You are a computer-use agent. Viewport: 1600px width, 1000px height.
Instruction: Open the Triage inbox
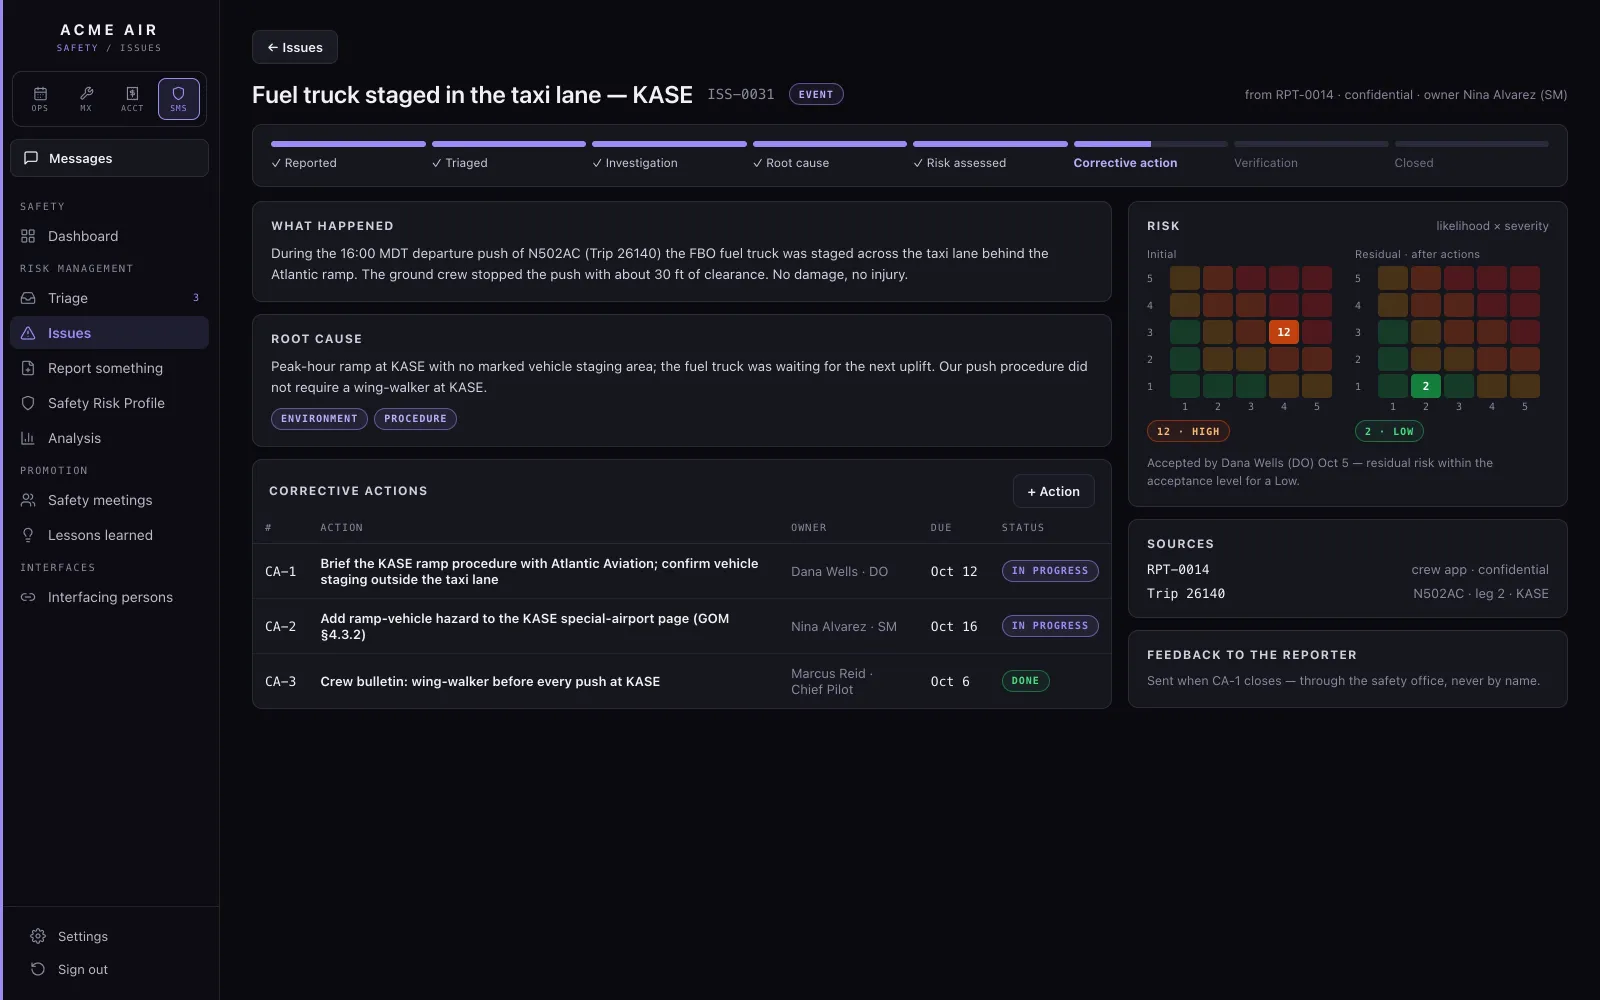(x=110, y=298)
